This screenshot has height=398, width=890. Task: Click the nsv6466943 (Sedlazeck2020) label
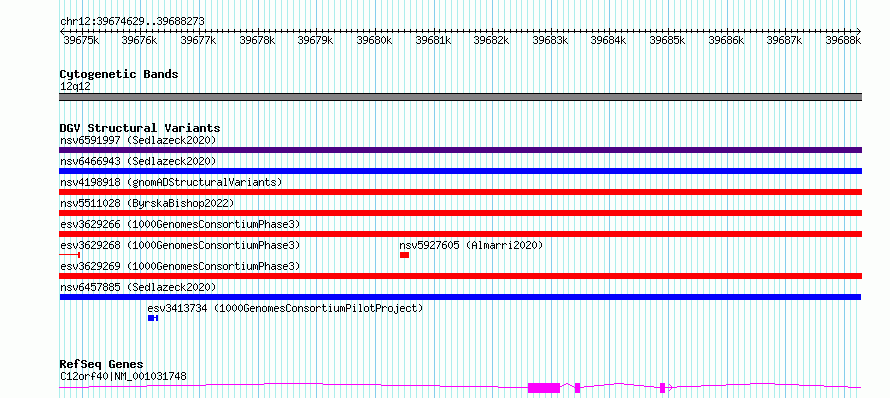click(138, 161)
